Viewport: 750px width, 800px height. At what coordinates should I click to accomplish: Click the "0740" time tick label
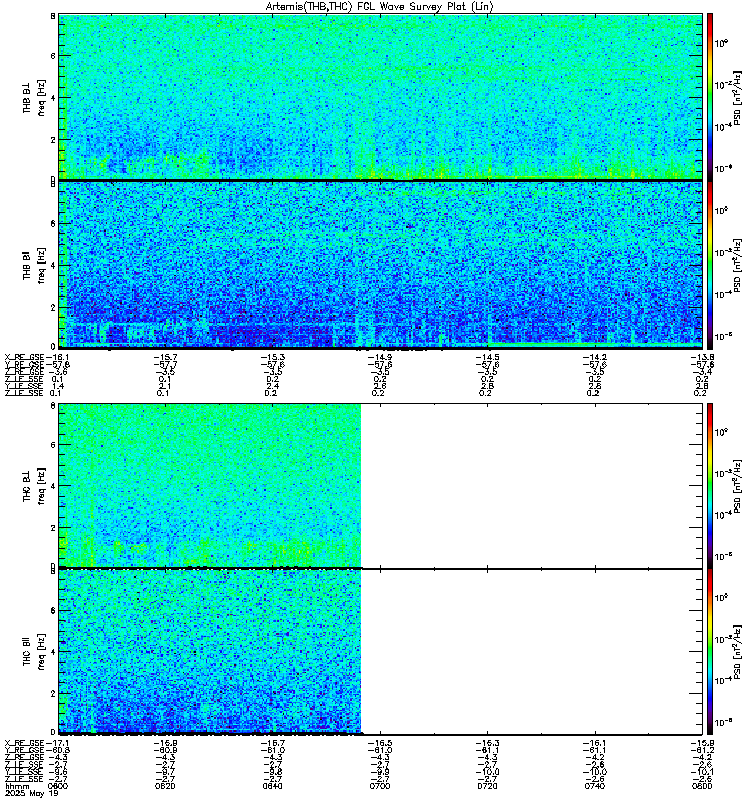click(x=595, y=786)
